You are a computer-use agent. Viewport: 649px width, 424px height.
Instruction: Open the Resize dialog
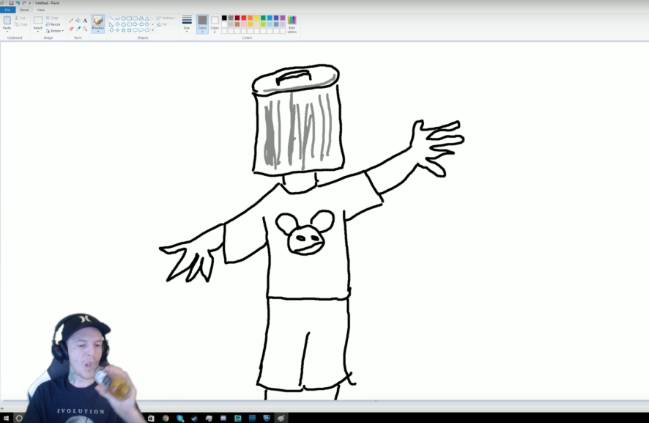pos(53,24)
